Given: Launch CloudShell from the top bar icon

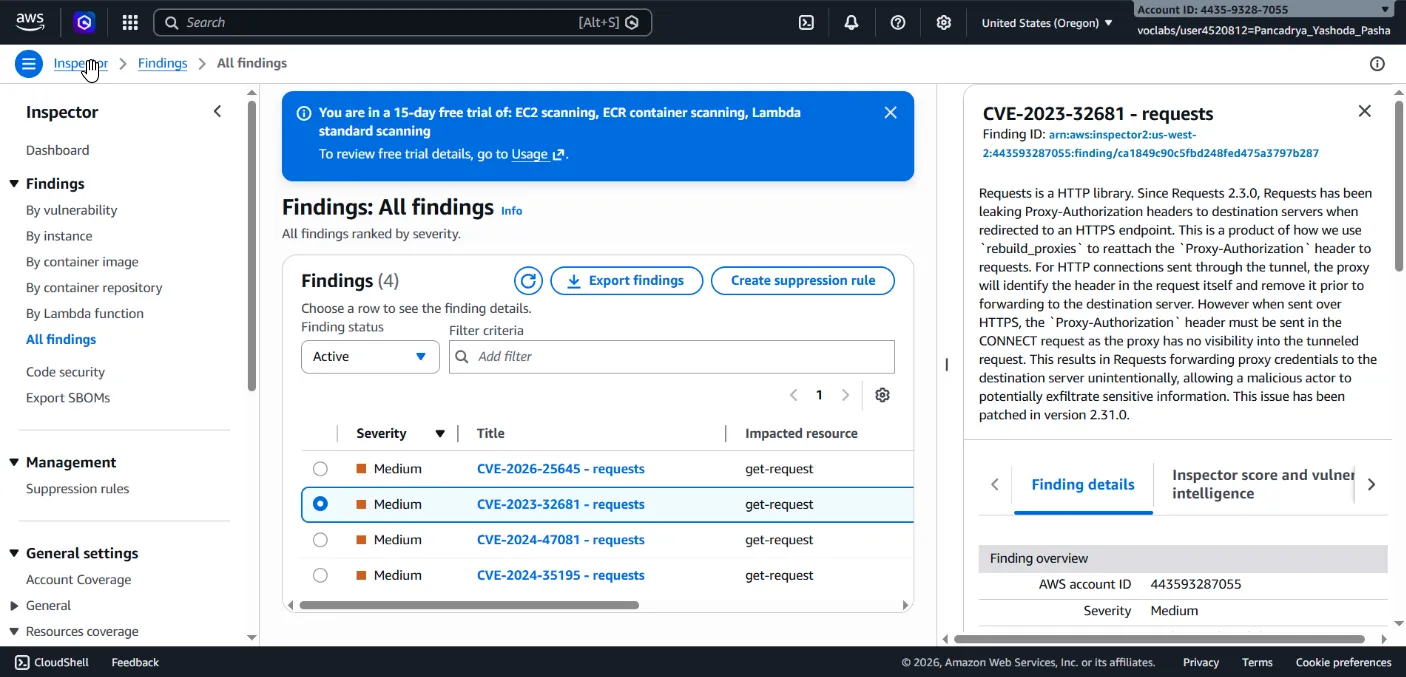Looking at the screenshot, I should point(806,22).
